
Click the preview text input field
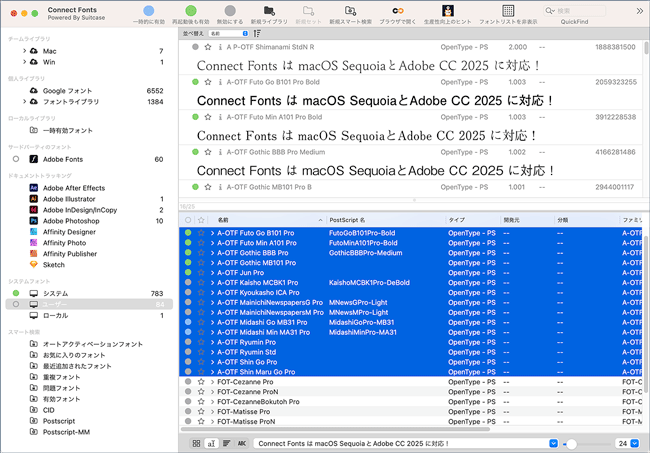click(401, 443)
